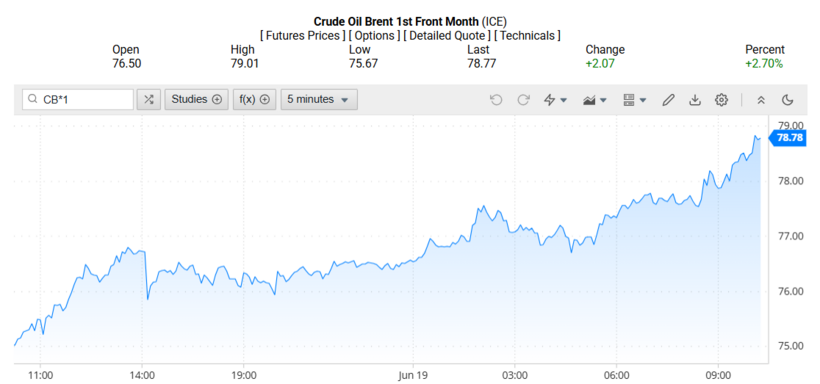Open the 5 minutes interval dropdown
Image resolution: width=820 pixels, height=384 pixels.
[x=319, y=99]
